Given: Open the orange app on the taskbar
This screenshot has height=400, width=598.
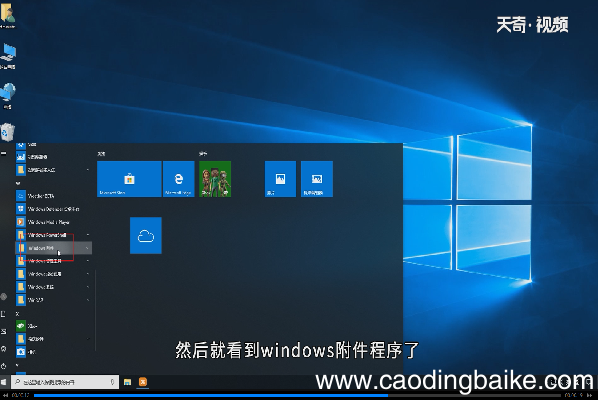Looking at the screenshot, I should coord(143,382).
